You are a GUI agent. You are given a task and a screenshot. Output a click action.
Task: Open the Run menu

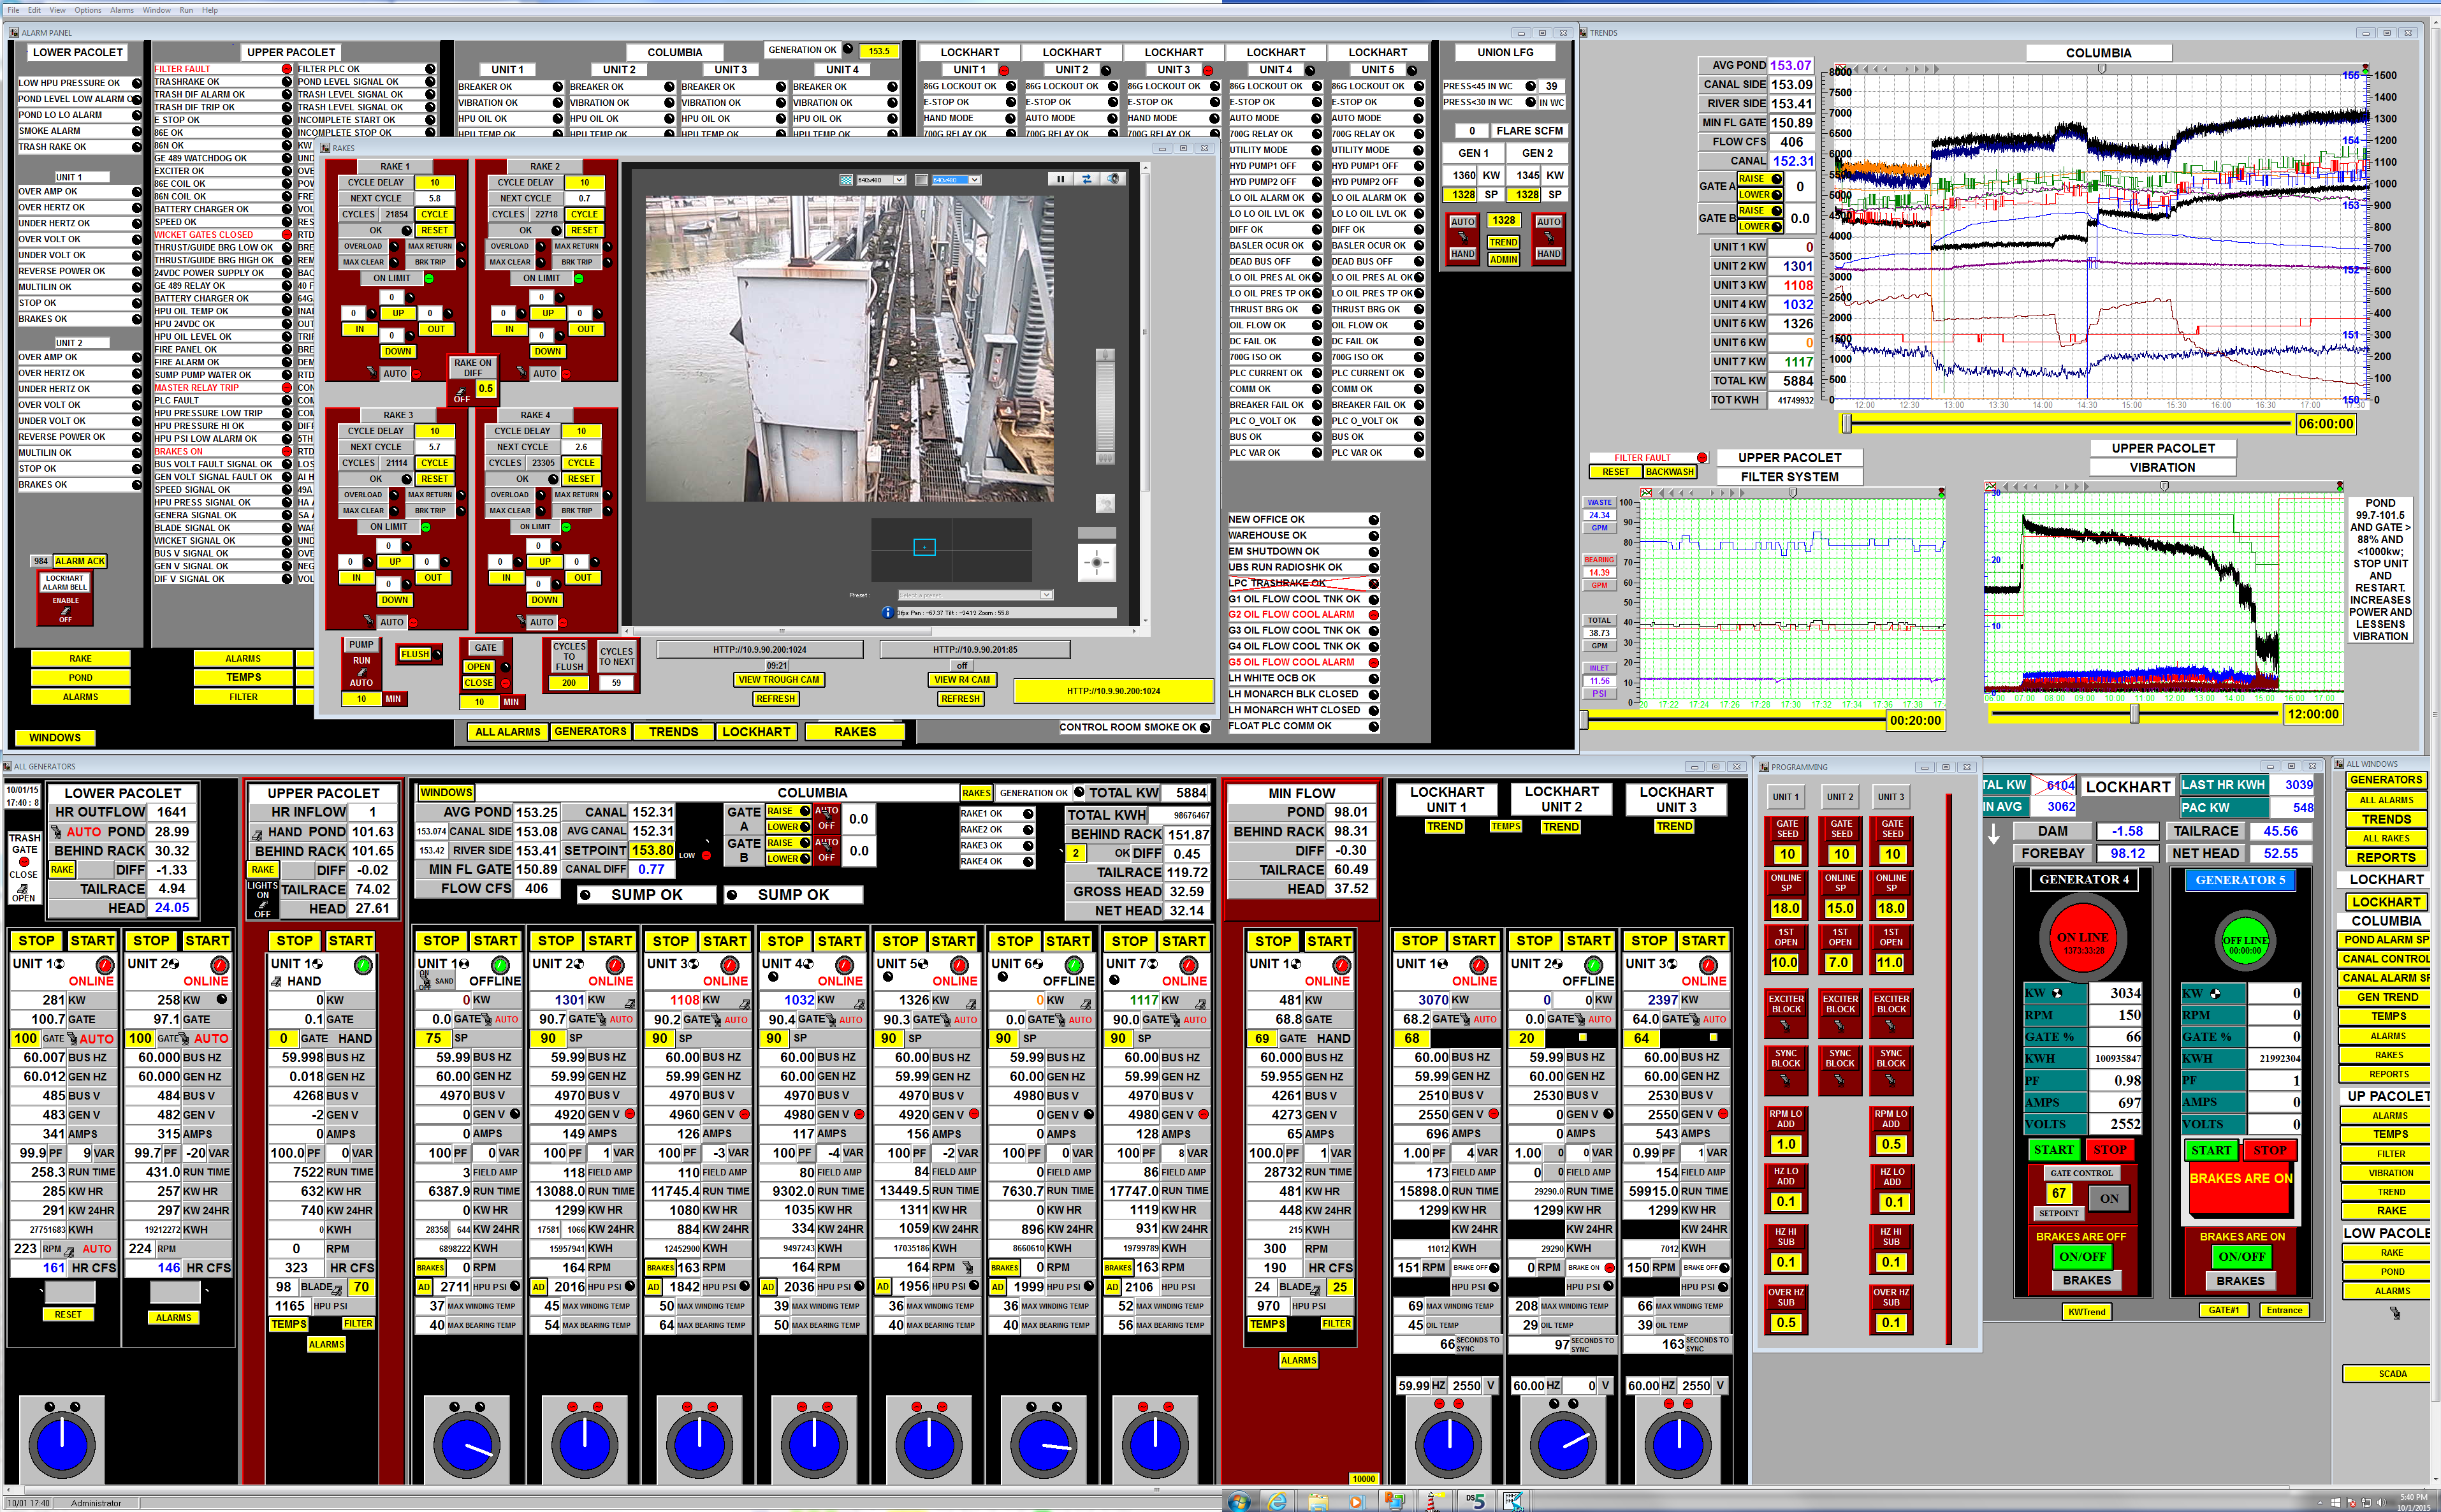186,10
